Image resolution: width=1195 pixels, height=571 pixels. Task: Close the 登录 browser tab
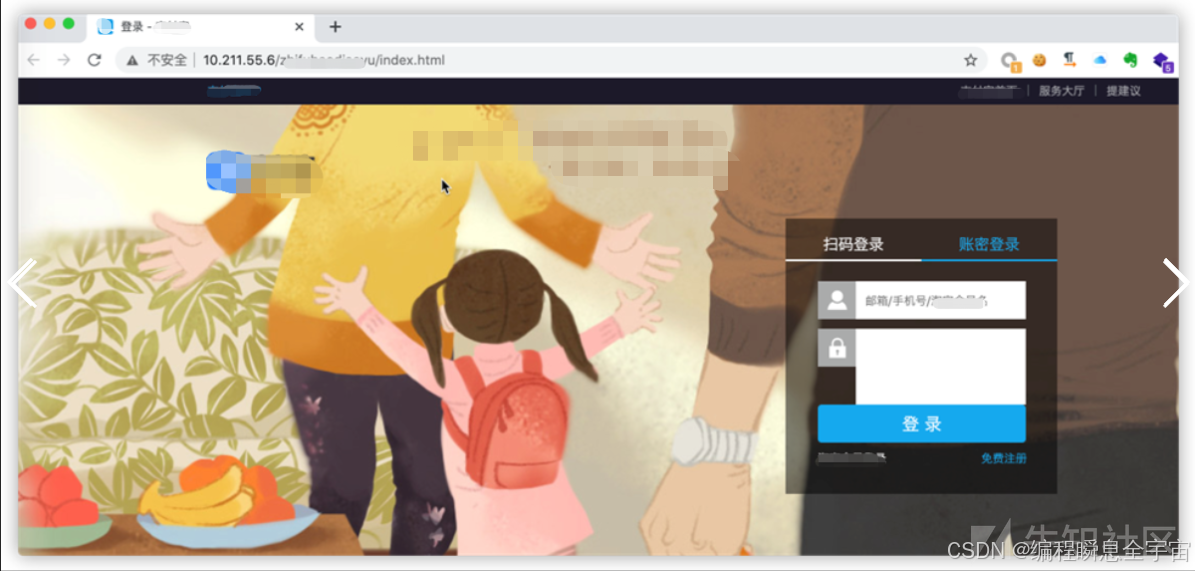[x=300, y=27]
